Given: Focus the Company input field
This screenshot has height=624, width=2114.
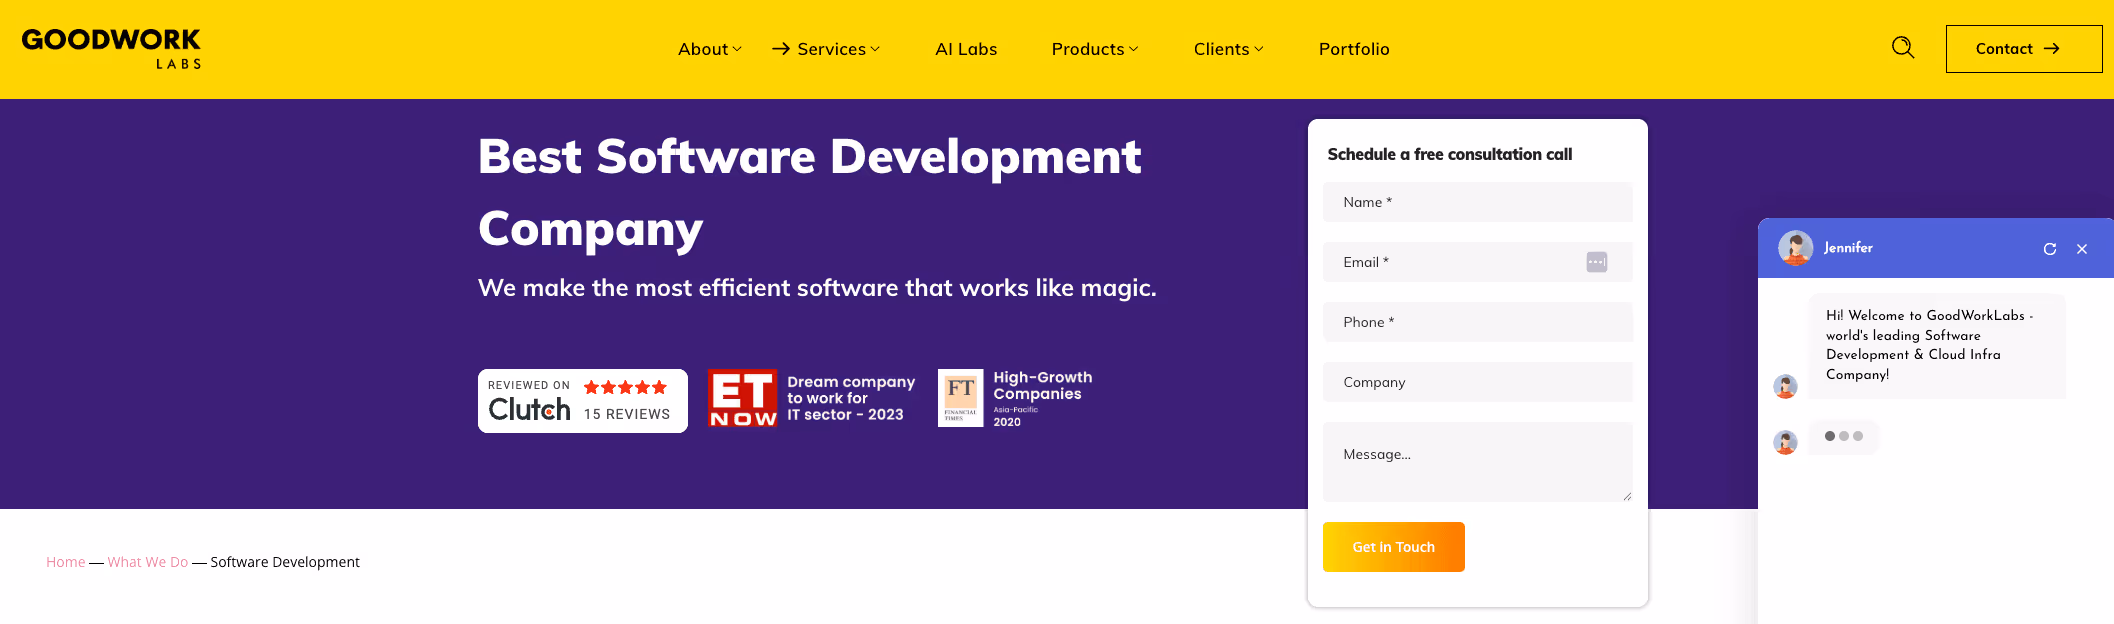Looking at the screenshot, I should click(x=1478, y=382).
